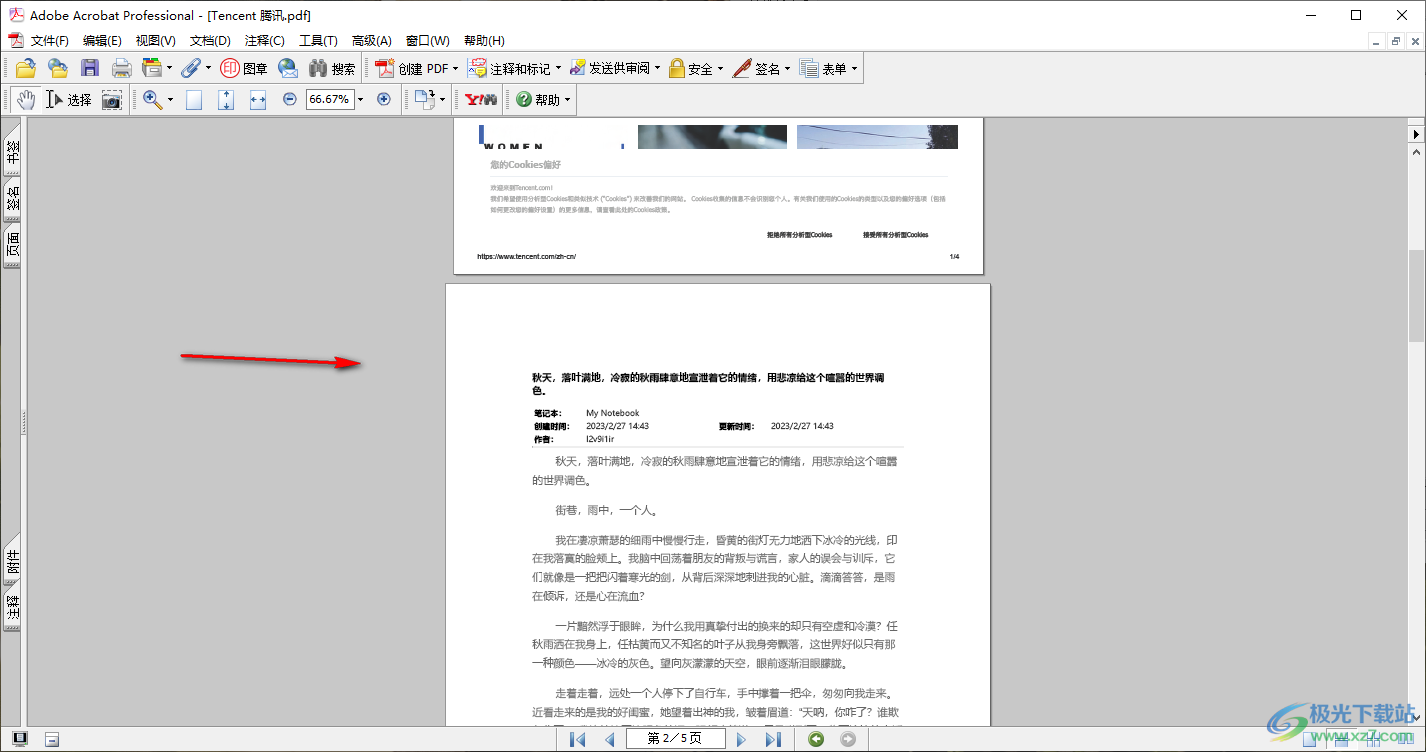Go to the previous page
Viewport: 1426px width, 752px height.
609,739
